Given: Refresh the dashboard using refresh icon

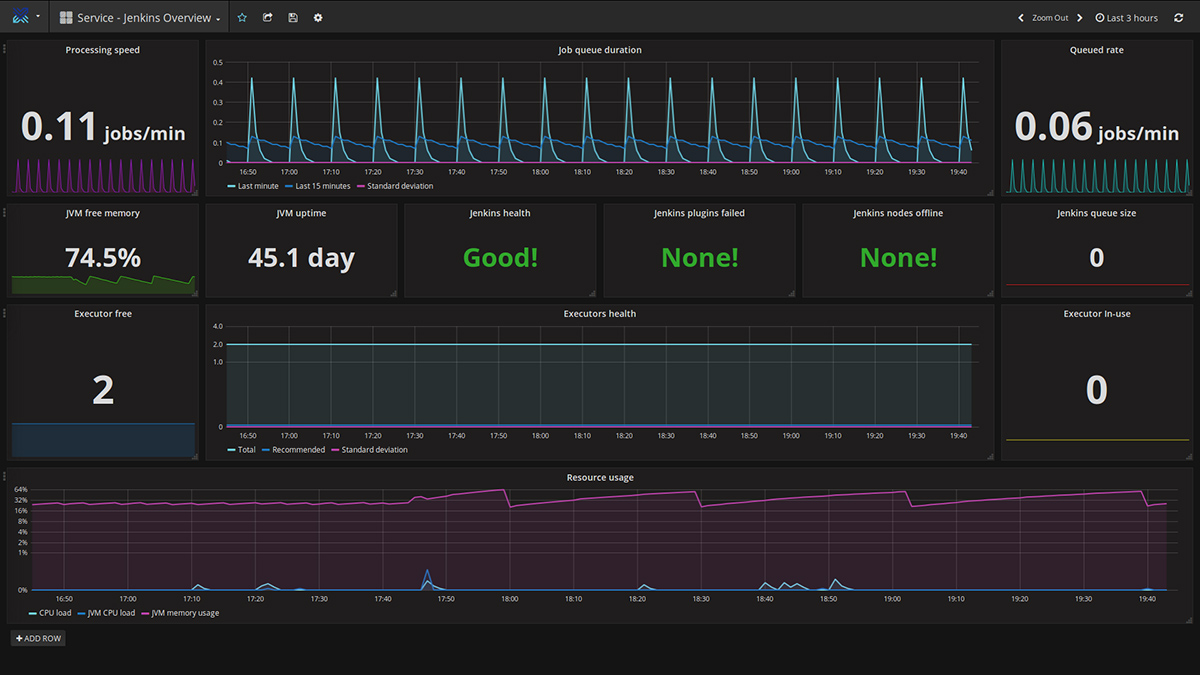Looking at the screenshot, I should point(1179,18).
